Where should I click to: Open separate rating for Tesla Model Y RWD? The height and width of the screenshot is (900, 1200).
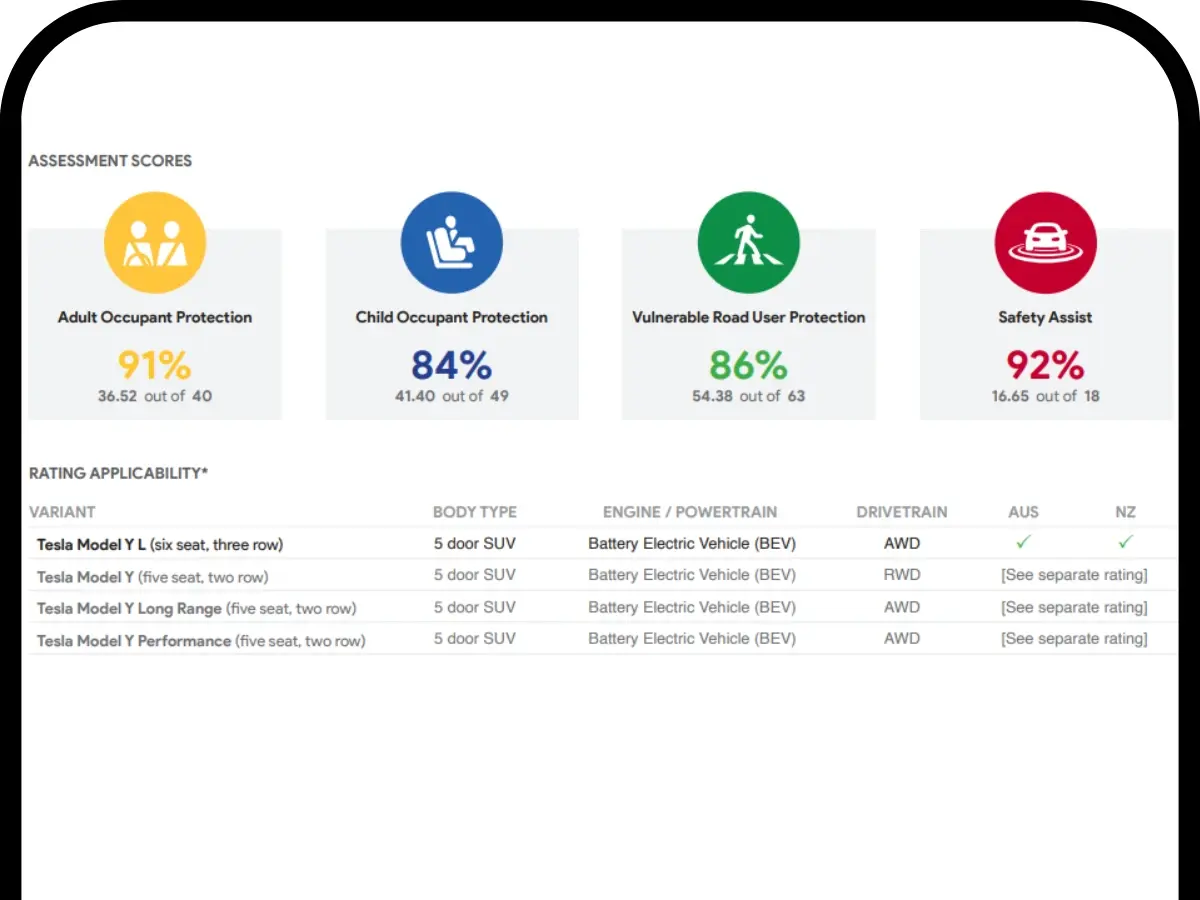(x=1074, y=575)
